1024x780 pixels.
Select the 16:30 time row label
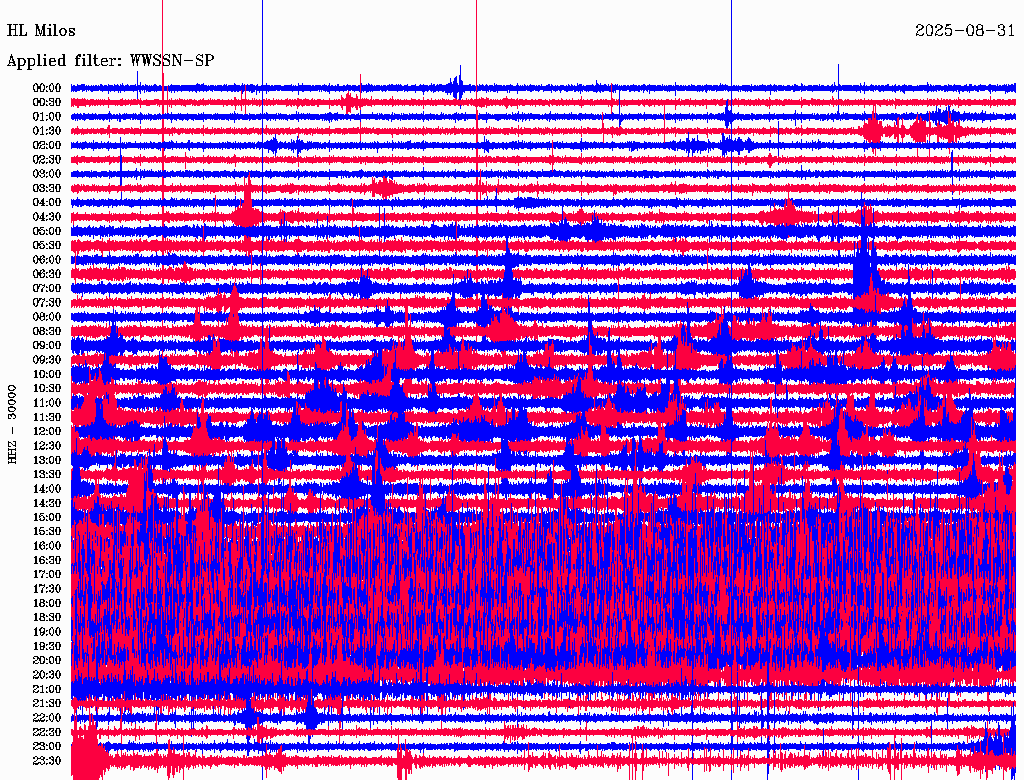[x=47, y=560]
